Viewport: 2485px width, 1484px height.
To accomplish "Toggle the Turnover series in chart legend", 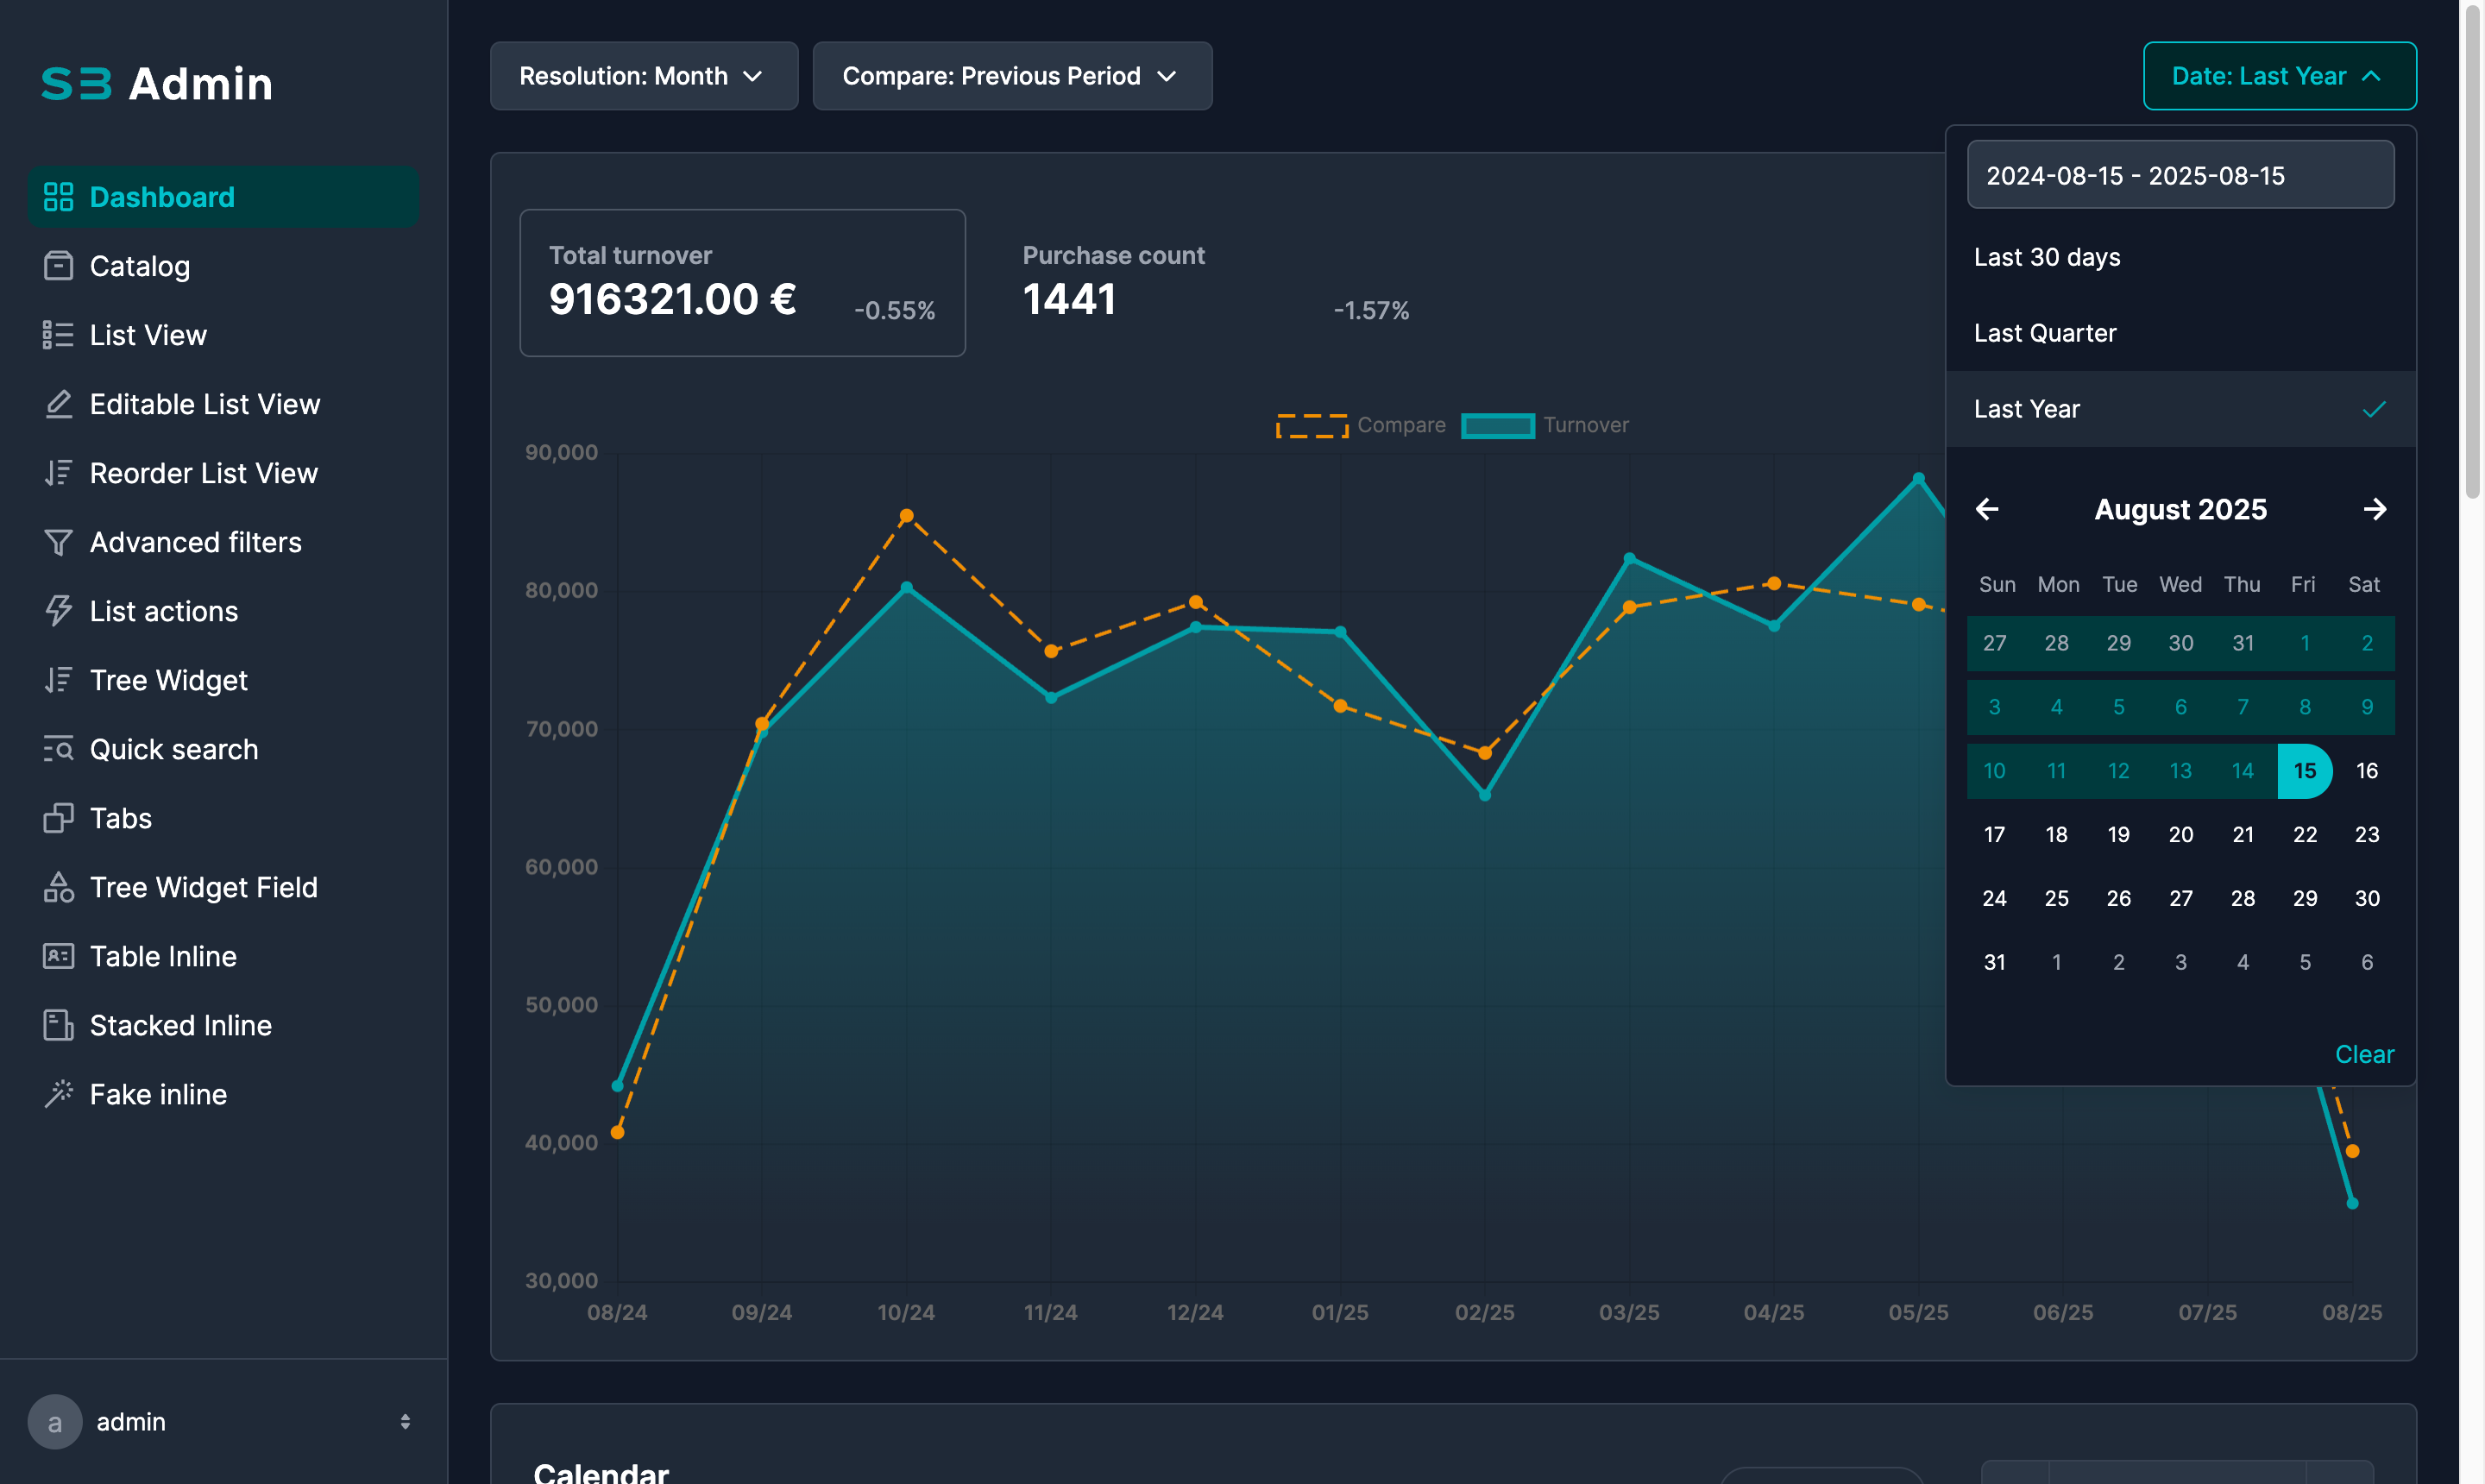I will point(1545,425).
